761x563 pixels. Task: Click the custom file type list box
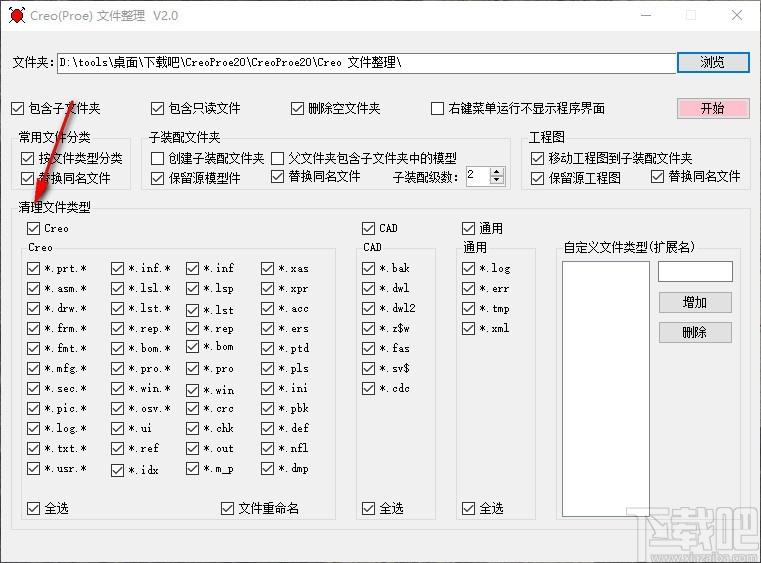click(606, 389)
